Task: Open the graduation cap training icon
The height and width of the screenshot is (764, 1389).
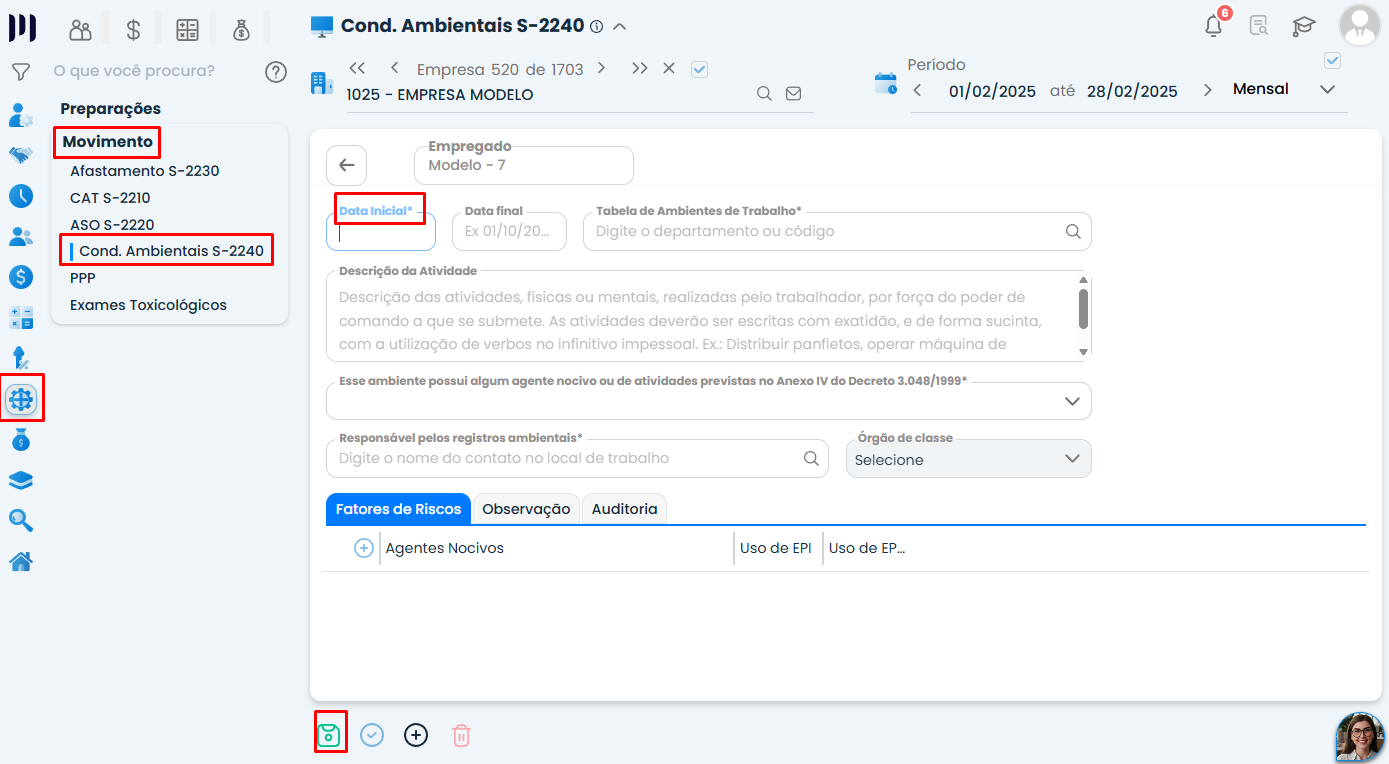Action: (1304, 26)
